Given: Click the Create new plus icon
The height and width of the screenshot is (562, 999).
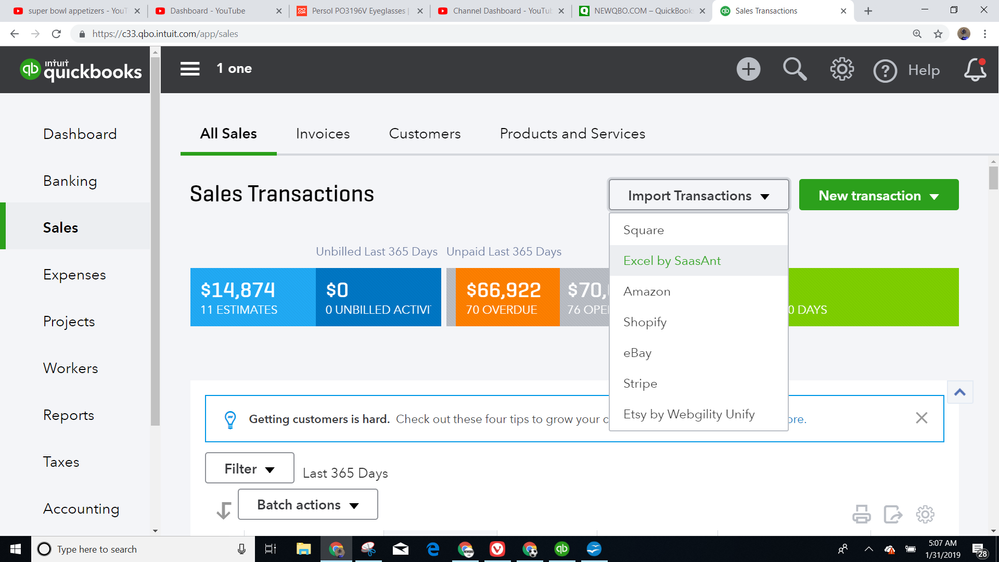Looking at the screenshot, I should point(748,69).
